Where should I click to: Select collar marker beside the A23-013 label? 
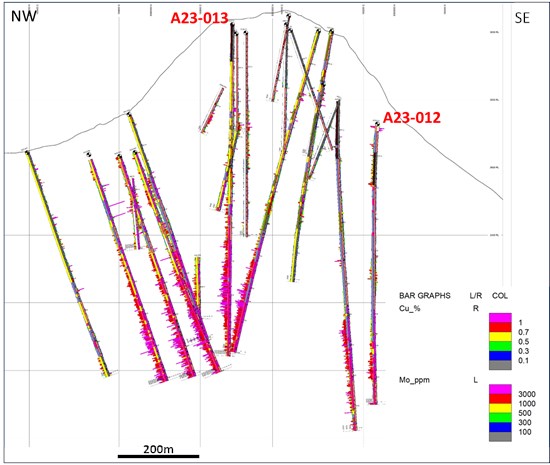click(x=232, y=24)
